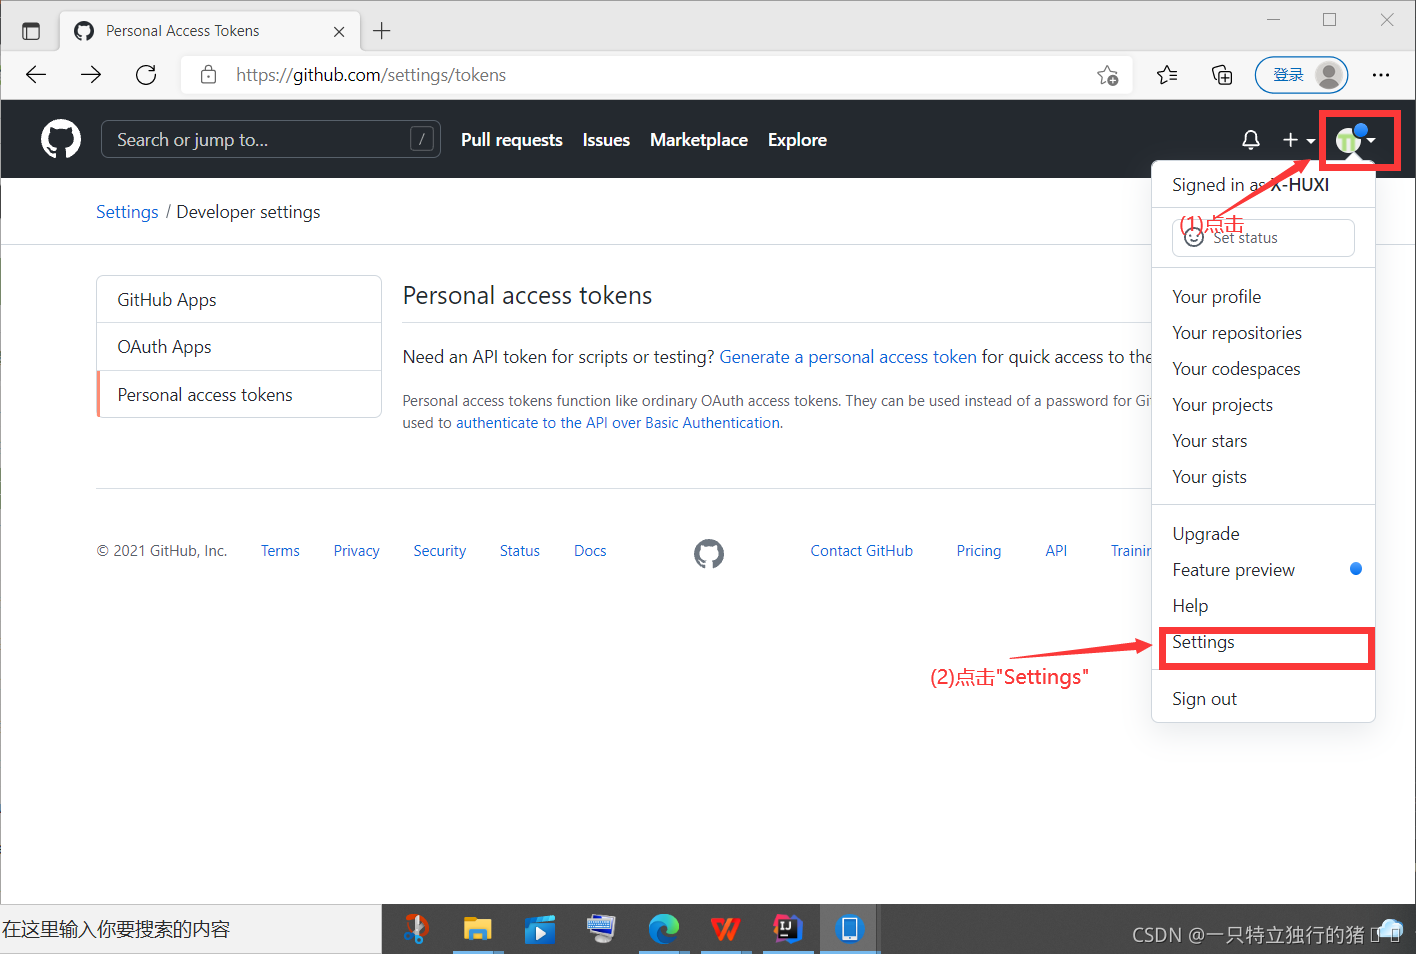Open the Collections icon in Edge toolbar
Image resolution: width=1416 pixels, height=954 pixels.
point(1222,75)
